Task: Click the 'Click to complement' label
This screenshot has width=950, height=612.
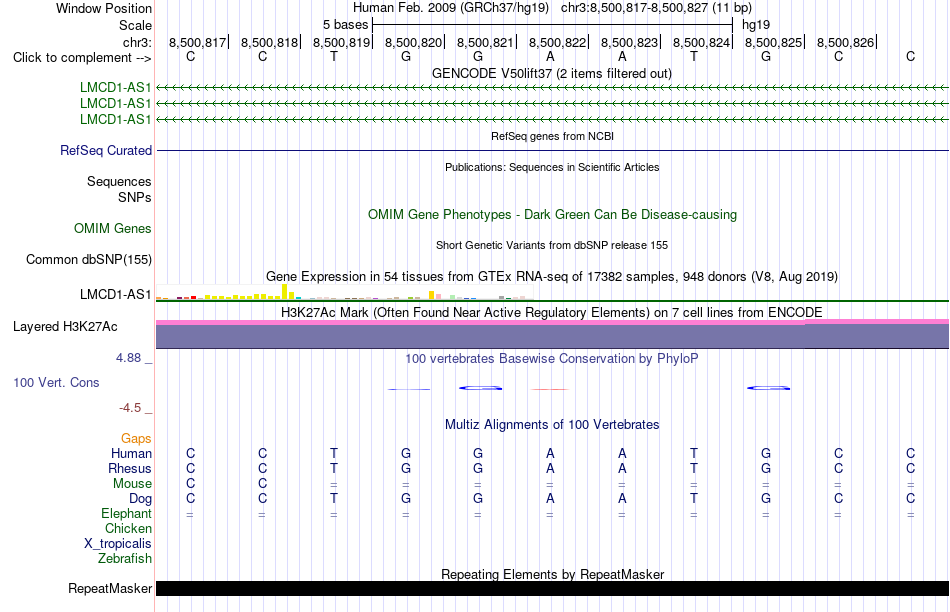Action: point(82,58)
